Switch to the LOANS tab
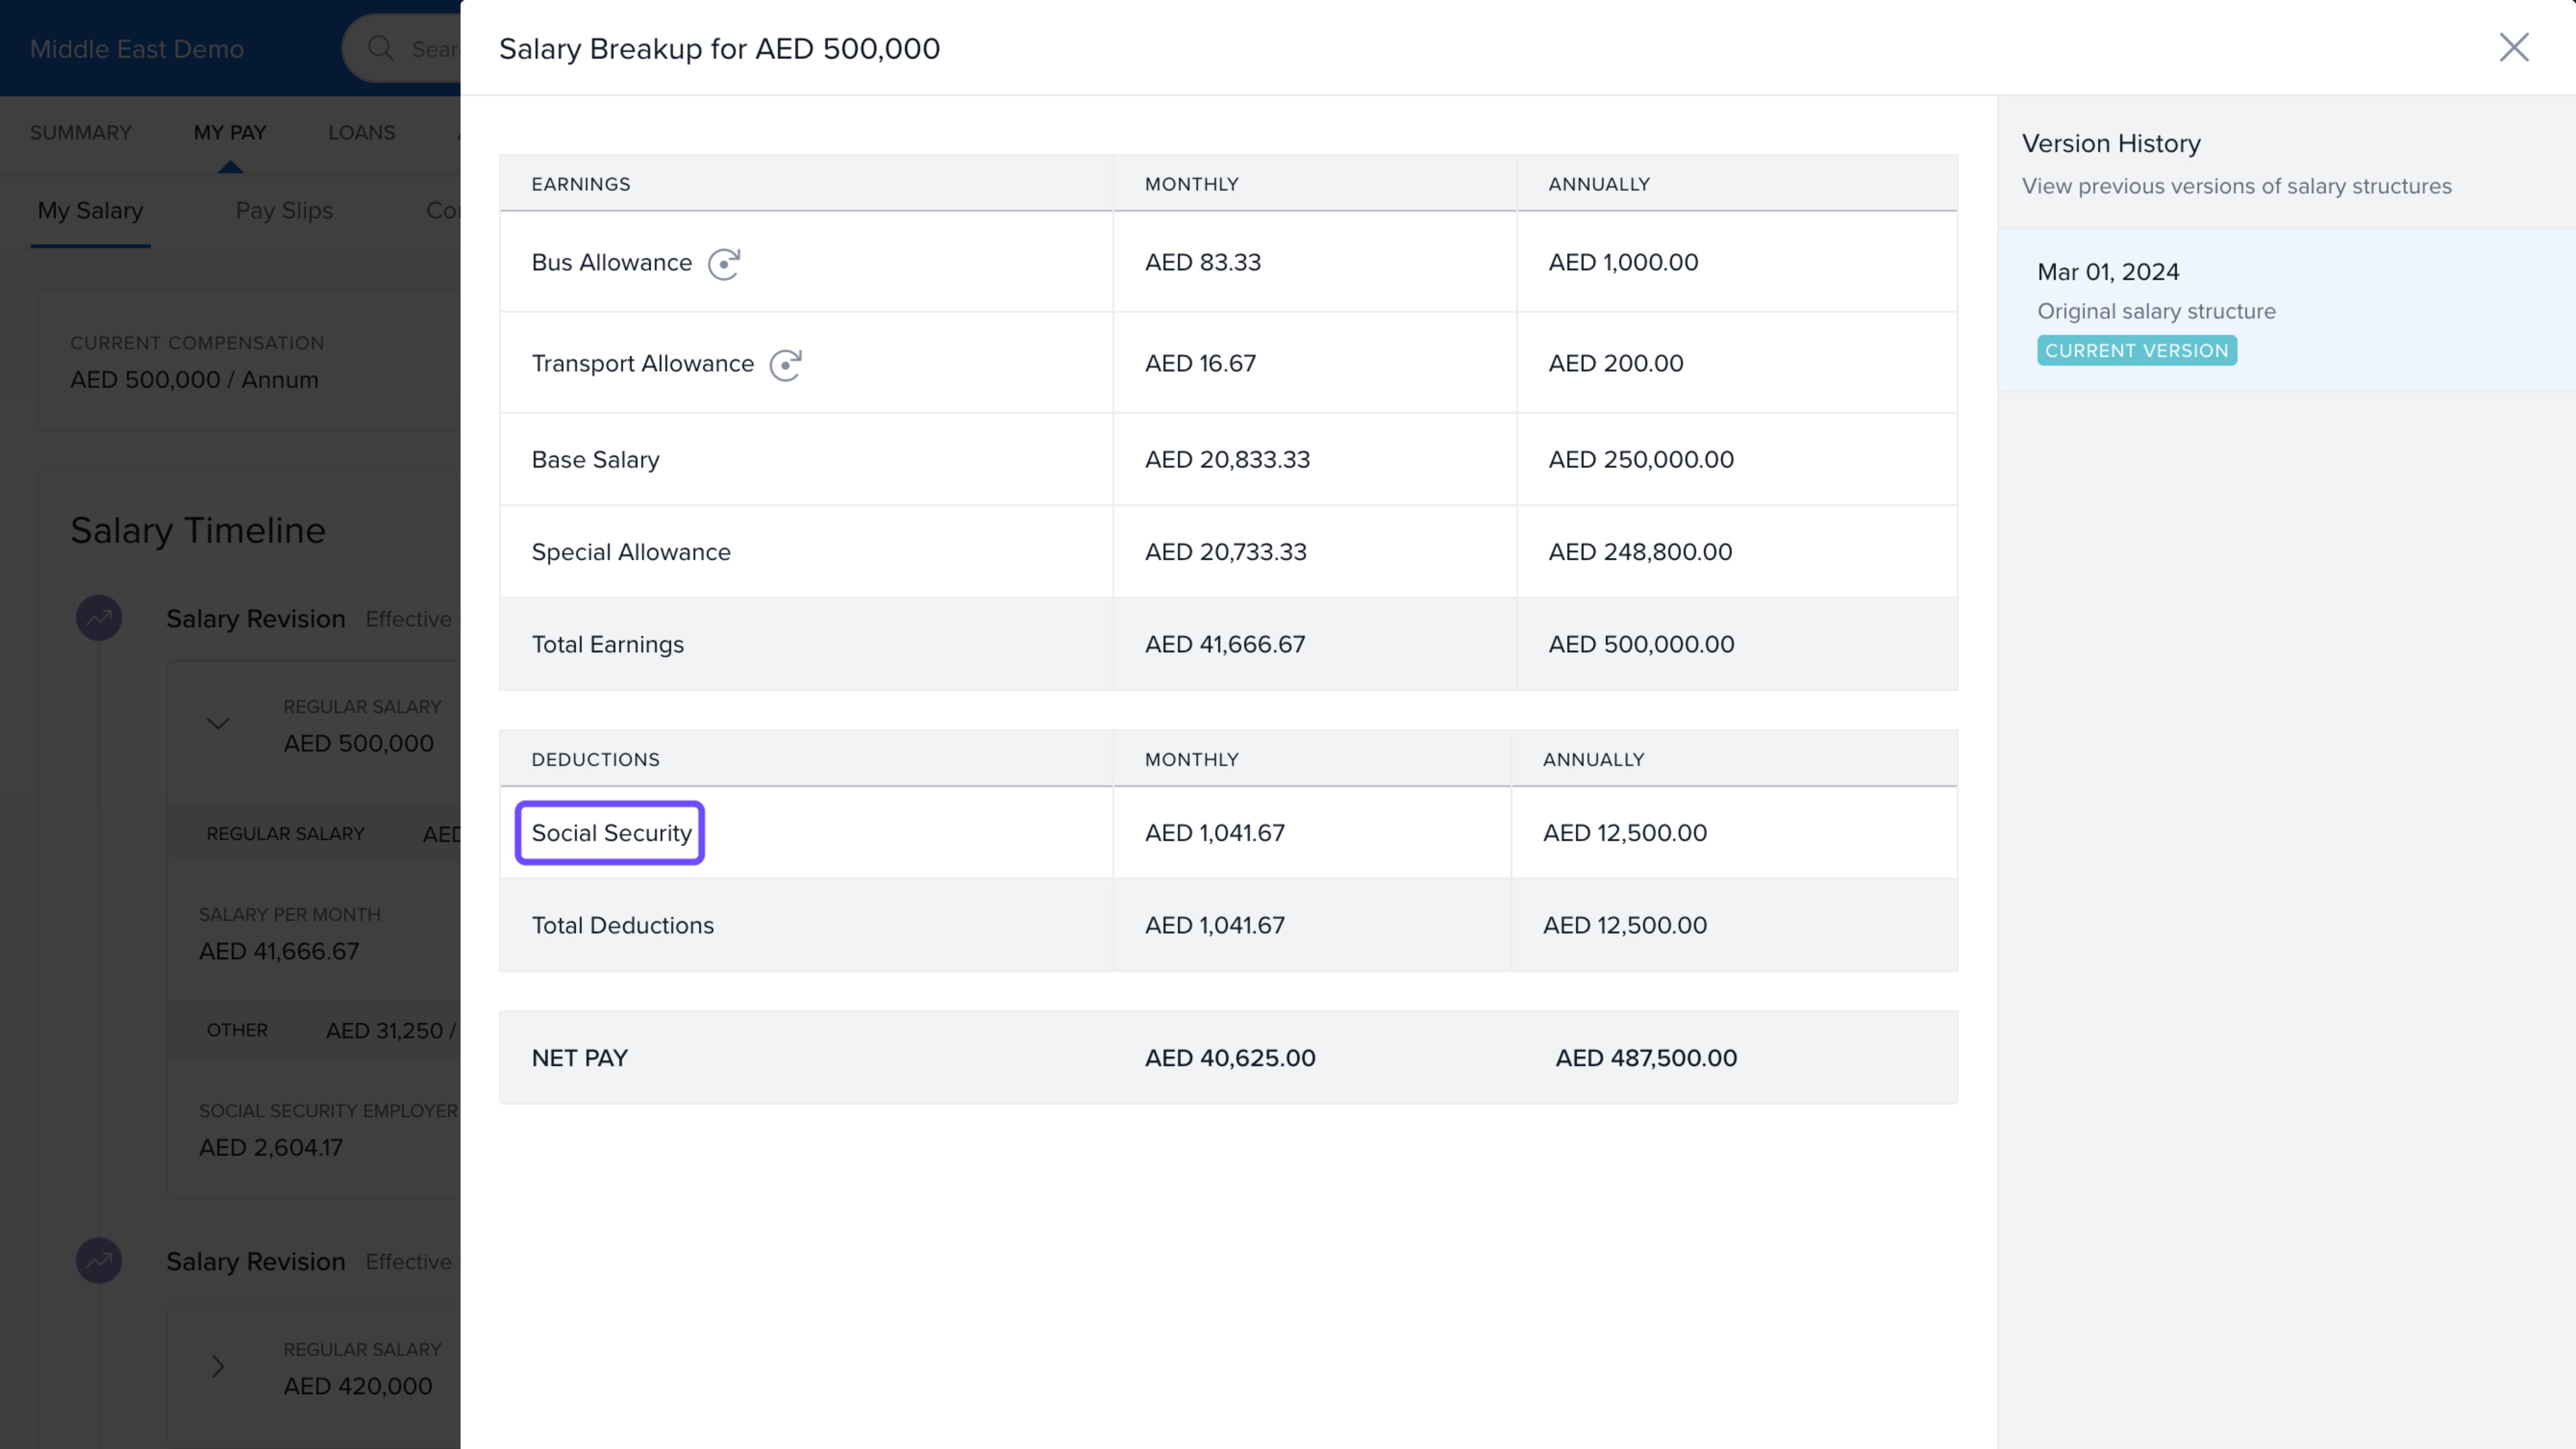The image size is (2576, 1449). [361, 133]
